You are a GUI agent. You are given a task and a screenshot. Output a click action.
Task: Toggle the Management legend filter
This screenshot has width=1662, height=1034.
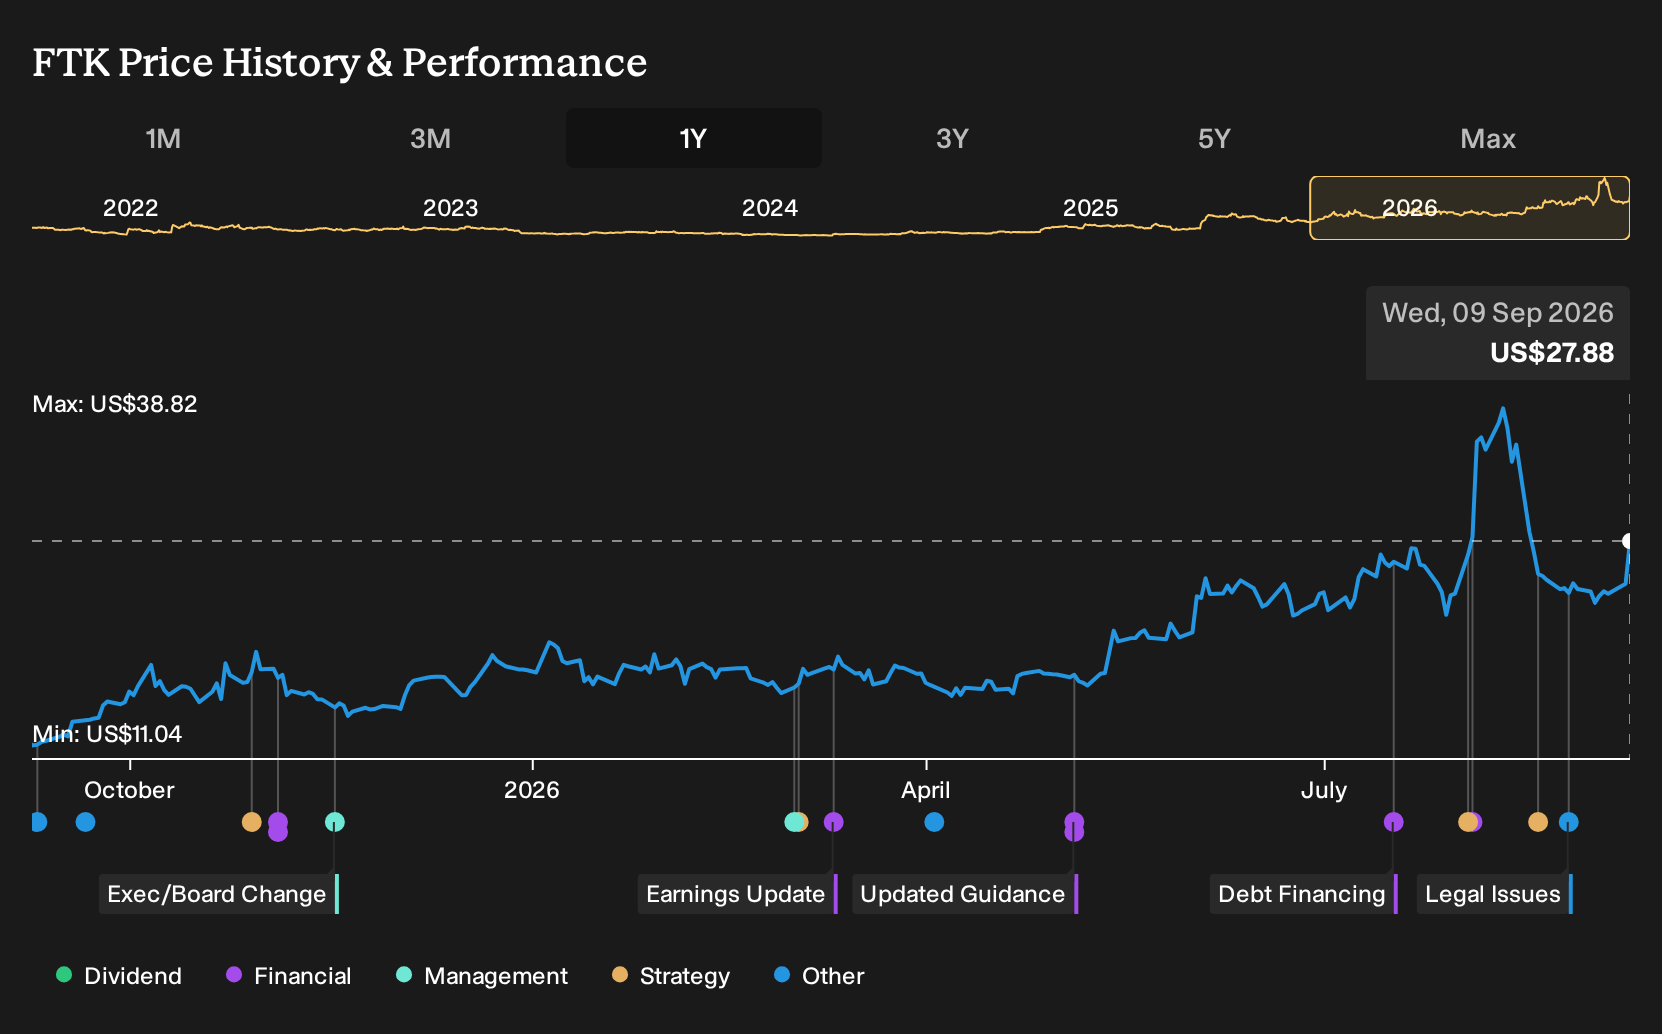tap(482, 976)
